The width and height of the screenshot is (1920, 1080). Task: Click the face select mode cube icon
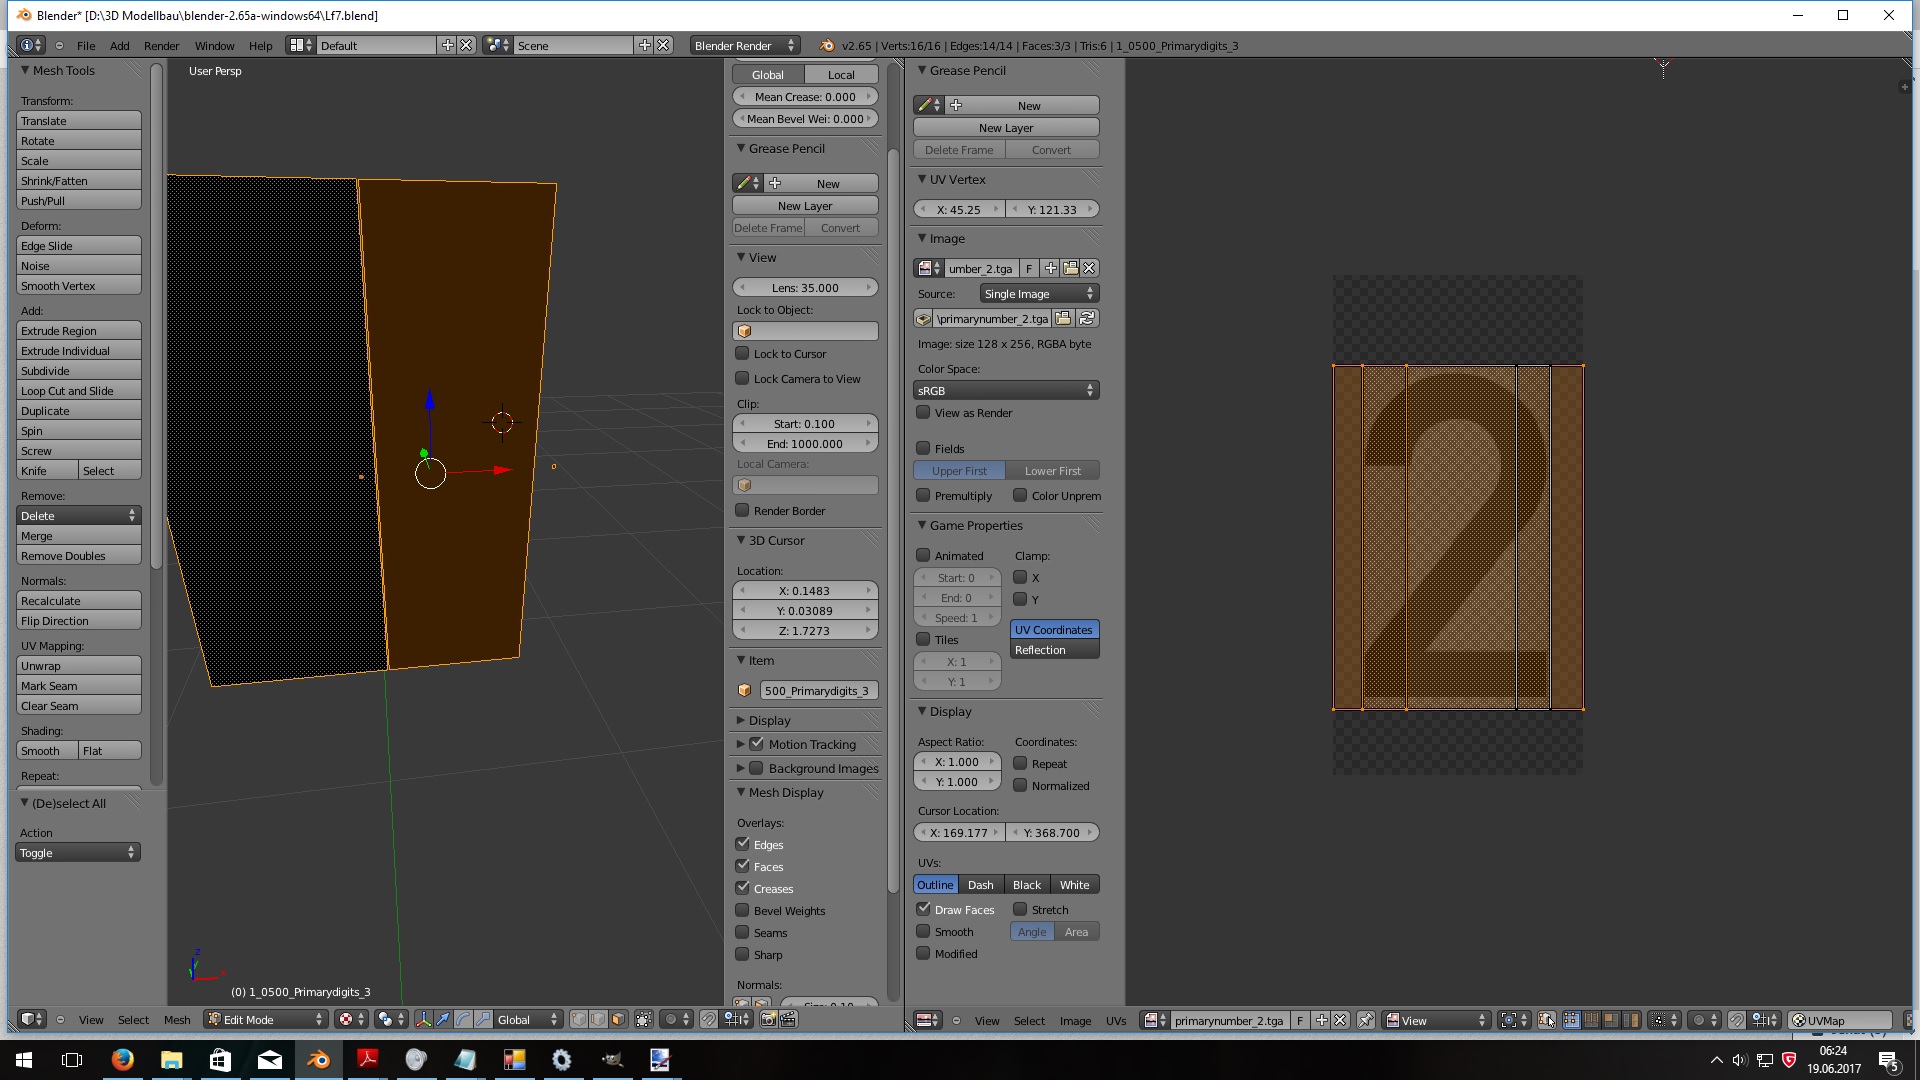[618, 1020]
